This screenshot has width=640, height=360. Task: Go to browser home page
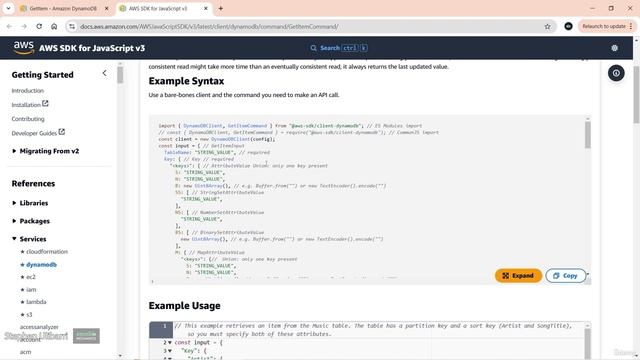click(54, 26)
